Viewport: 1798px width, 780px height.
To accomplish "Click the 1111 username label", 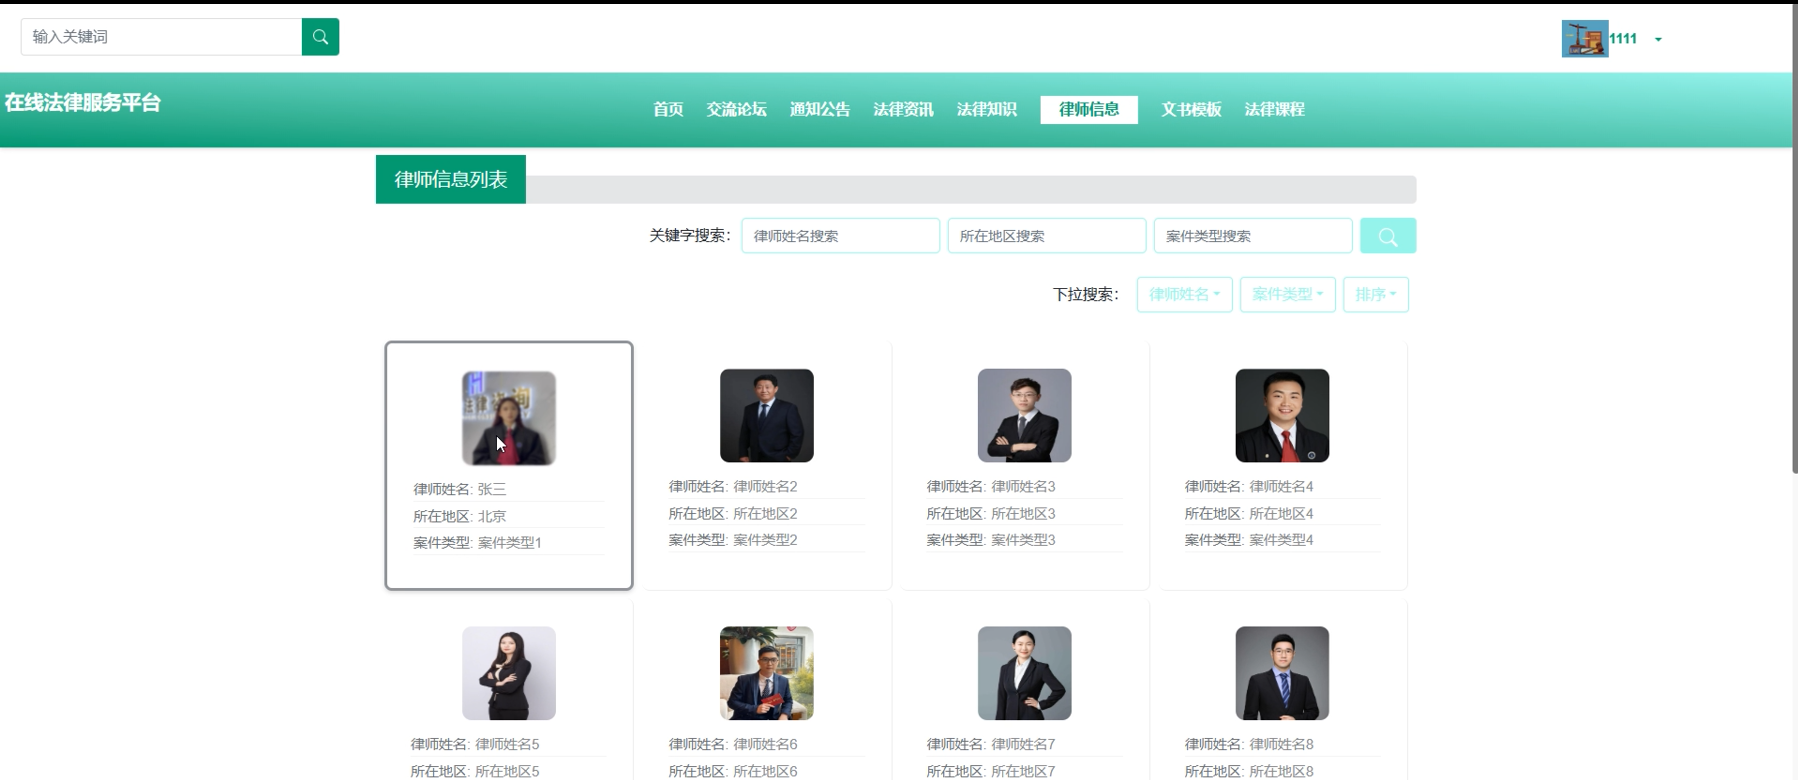I will (x=1623, y=39).
